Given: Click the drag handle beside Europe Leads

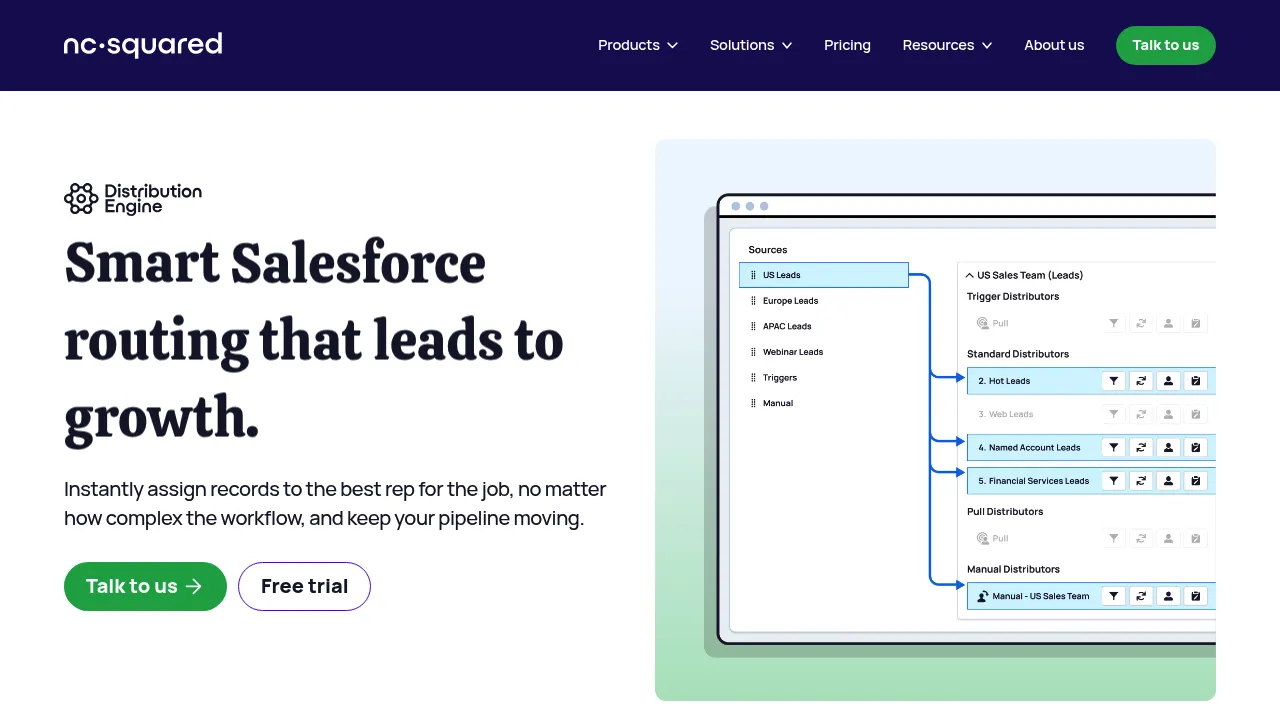Looking at the screenshot, I should click(x=753, y=301).
